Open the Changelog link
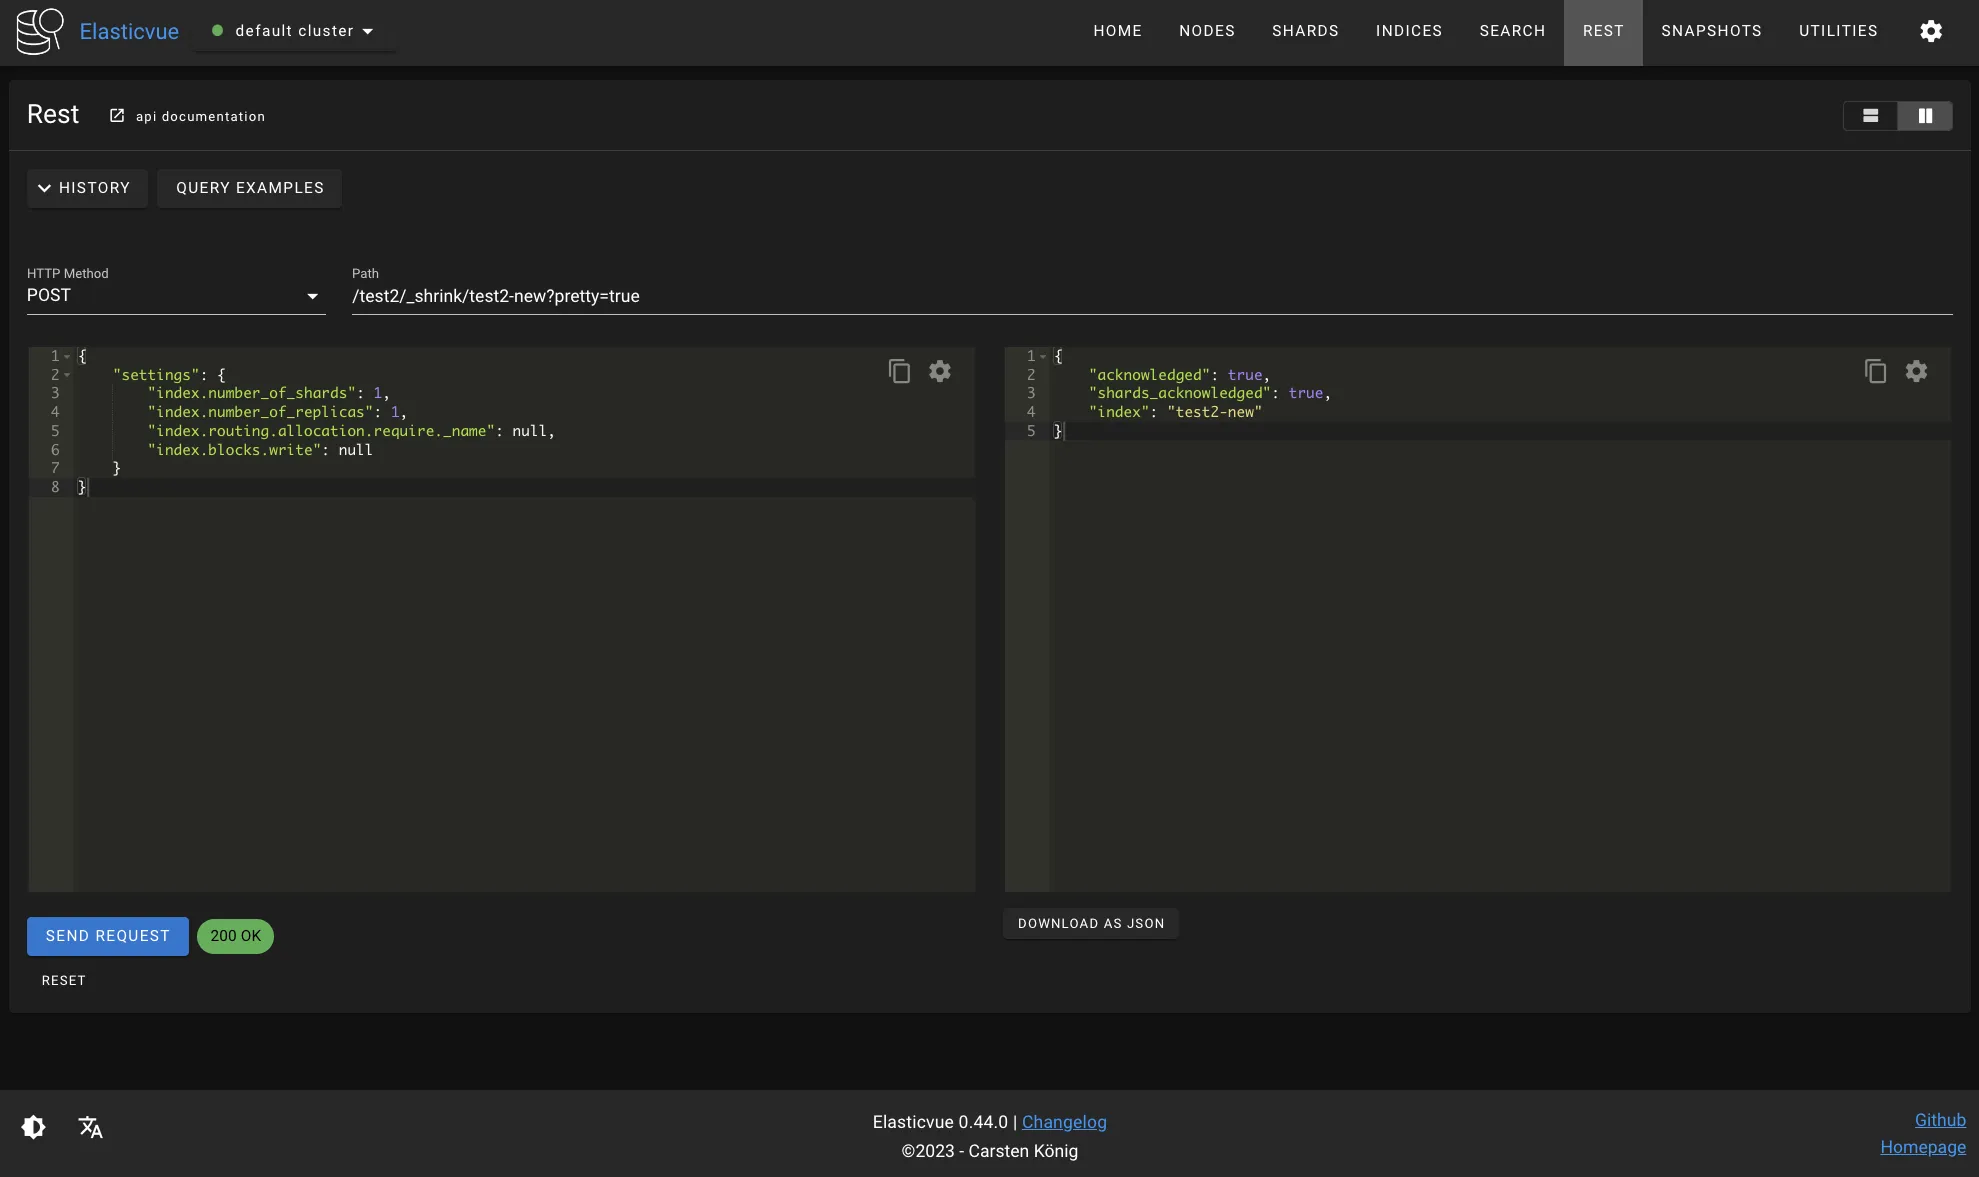 coord(1063,1122)
